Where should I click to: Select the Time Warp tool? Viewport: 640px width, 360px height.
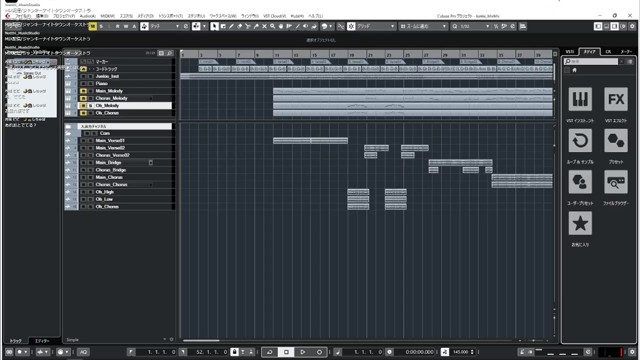click(289, 26)
